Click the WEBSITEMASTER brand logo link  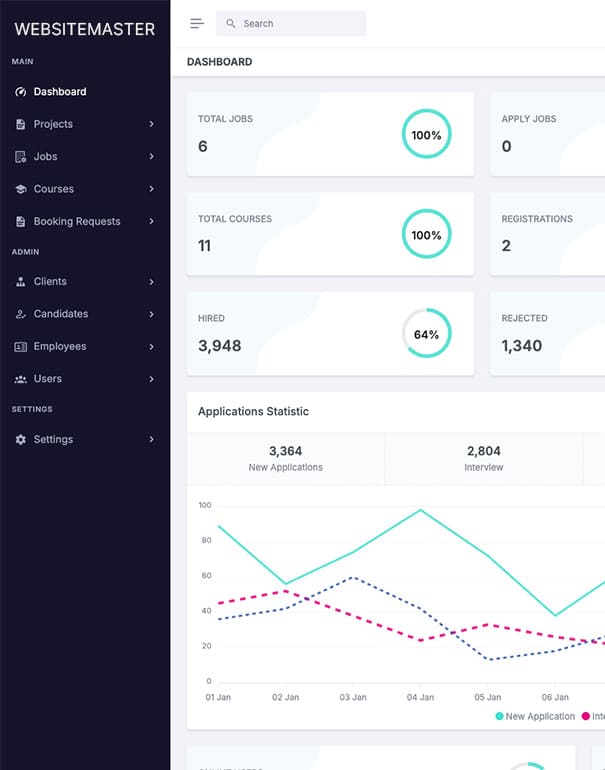click(x=85, y=29)
